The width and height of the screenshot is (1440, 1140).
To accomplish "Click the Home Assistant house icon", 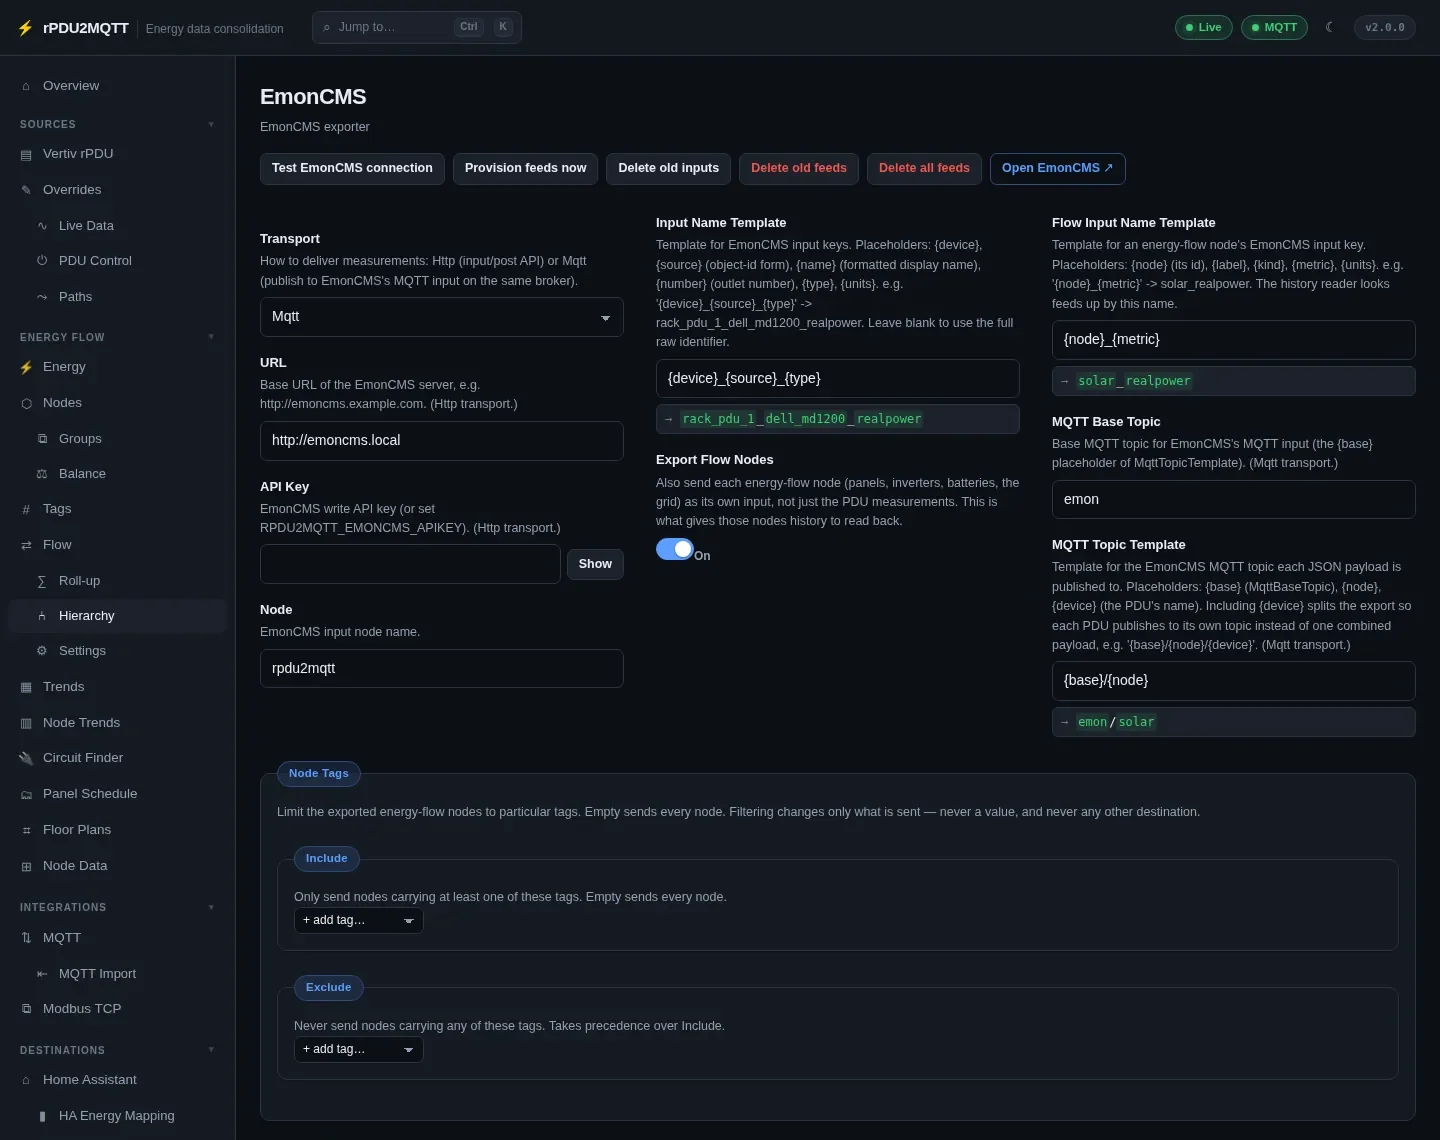I will [x=26, y=1080].
